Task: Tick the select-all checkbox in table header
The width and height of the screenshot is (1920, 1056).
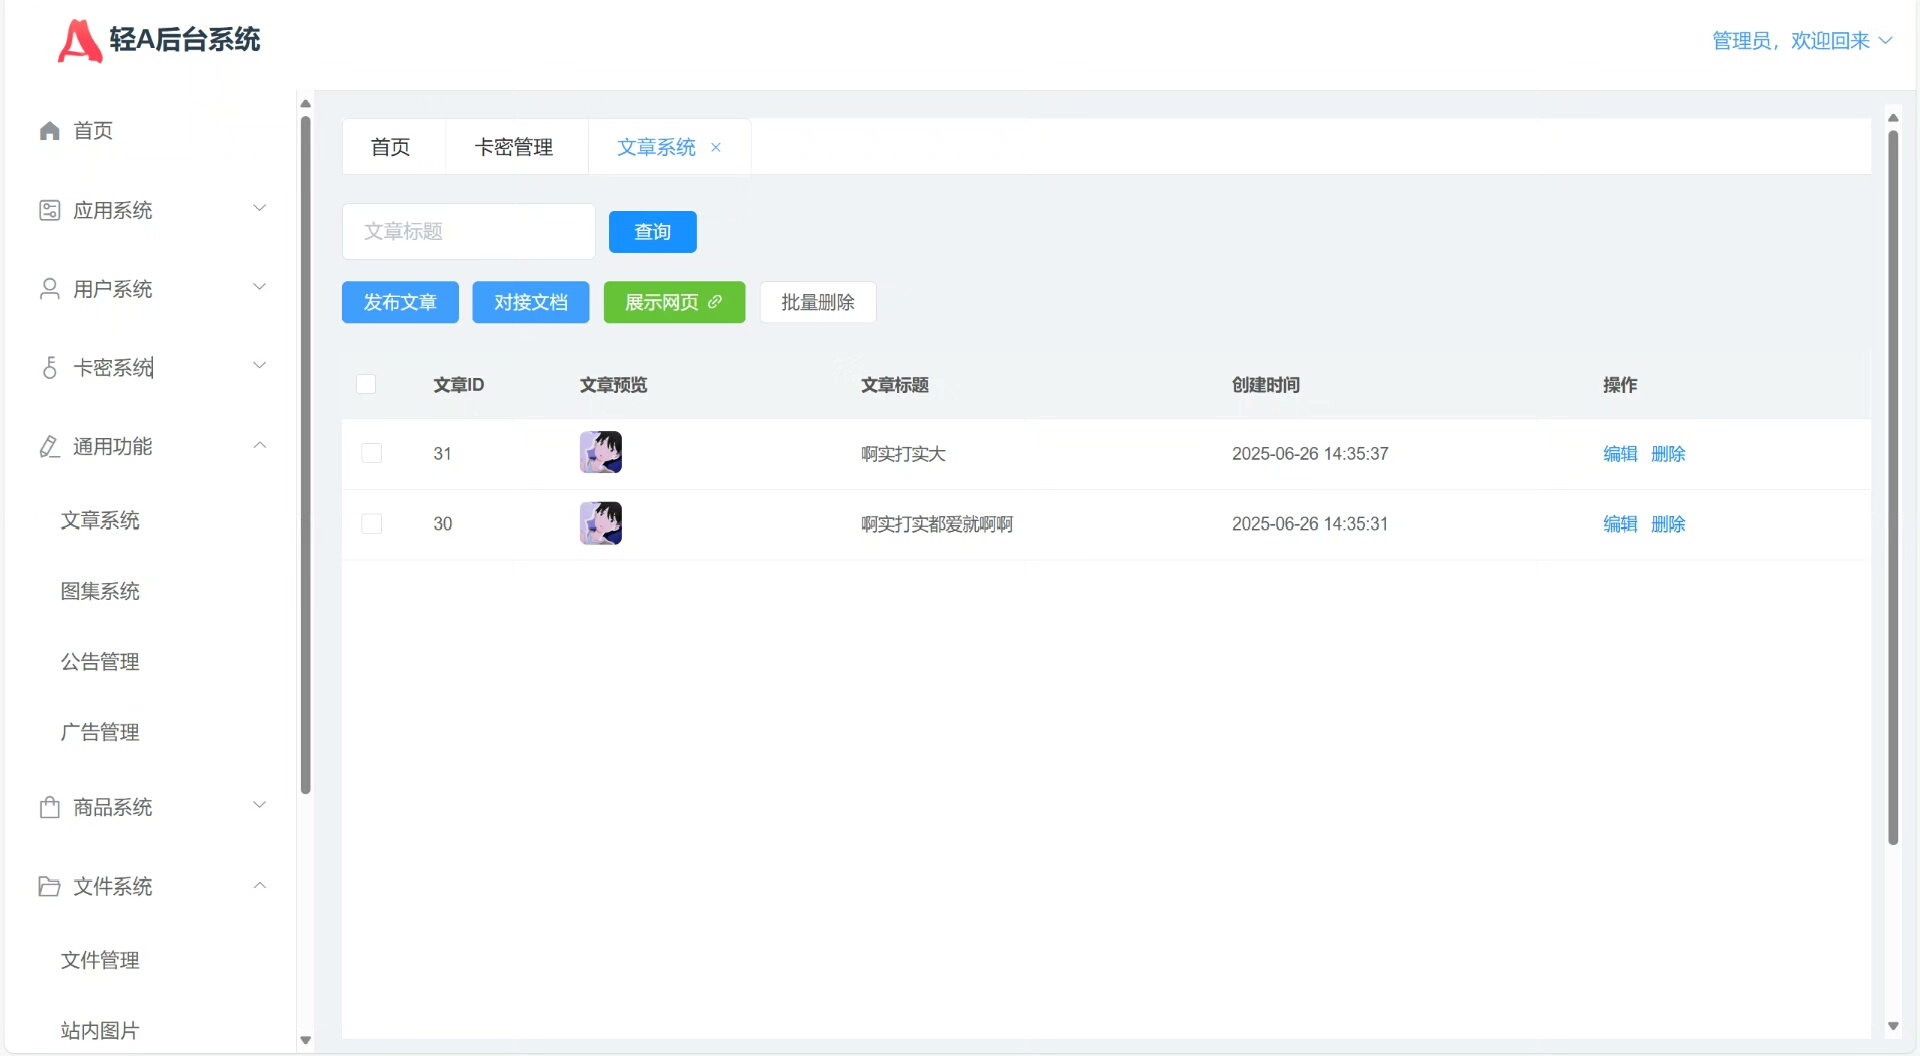Action: point(366,384)
